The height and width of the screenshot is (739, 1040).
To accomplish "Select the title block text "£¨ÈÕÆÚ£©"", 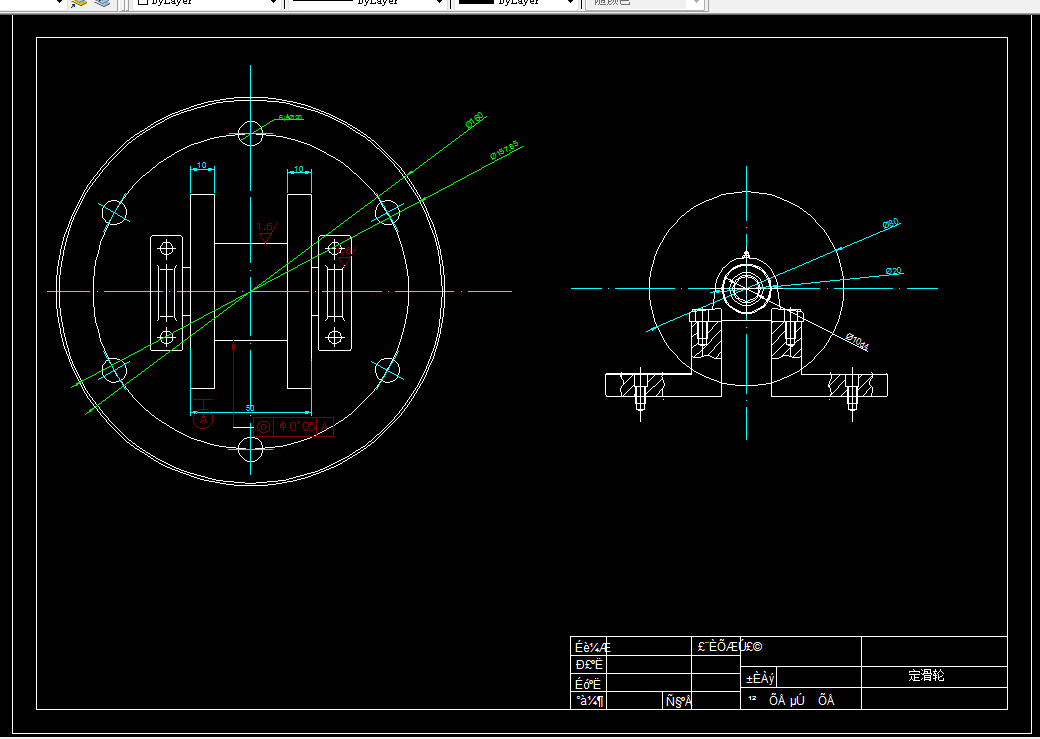I will point(730,647).
